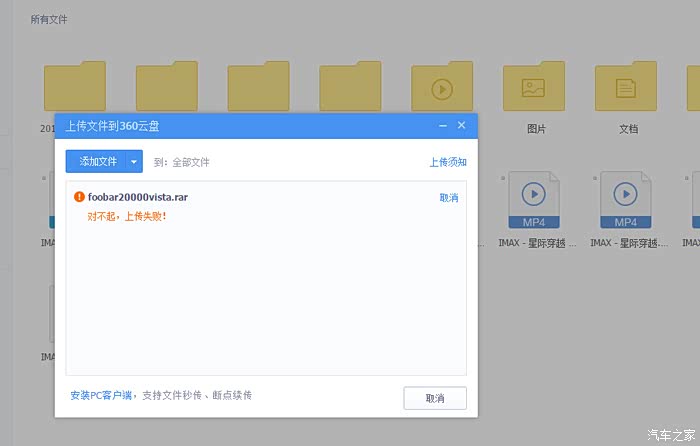This screenshot has height=446, width=700.
Task: Click the 全部文件 upload destination text
Action: click(191, 162)
